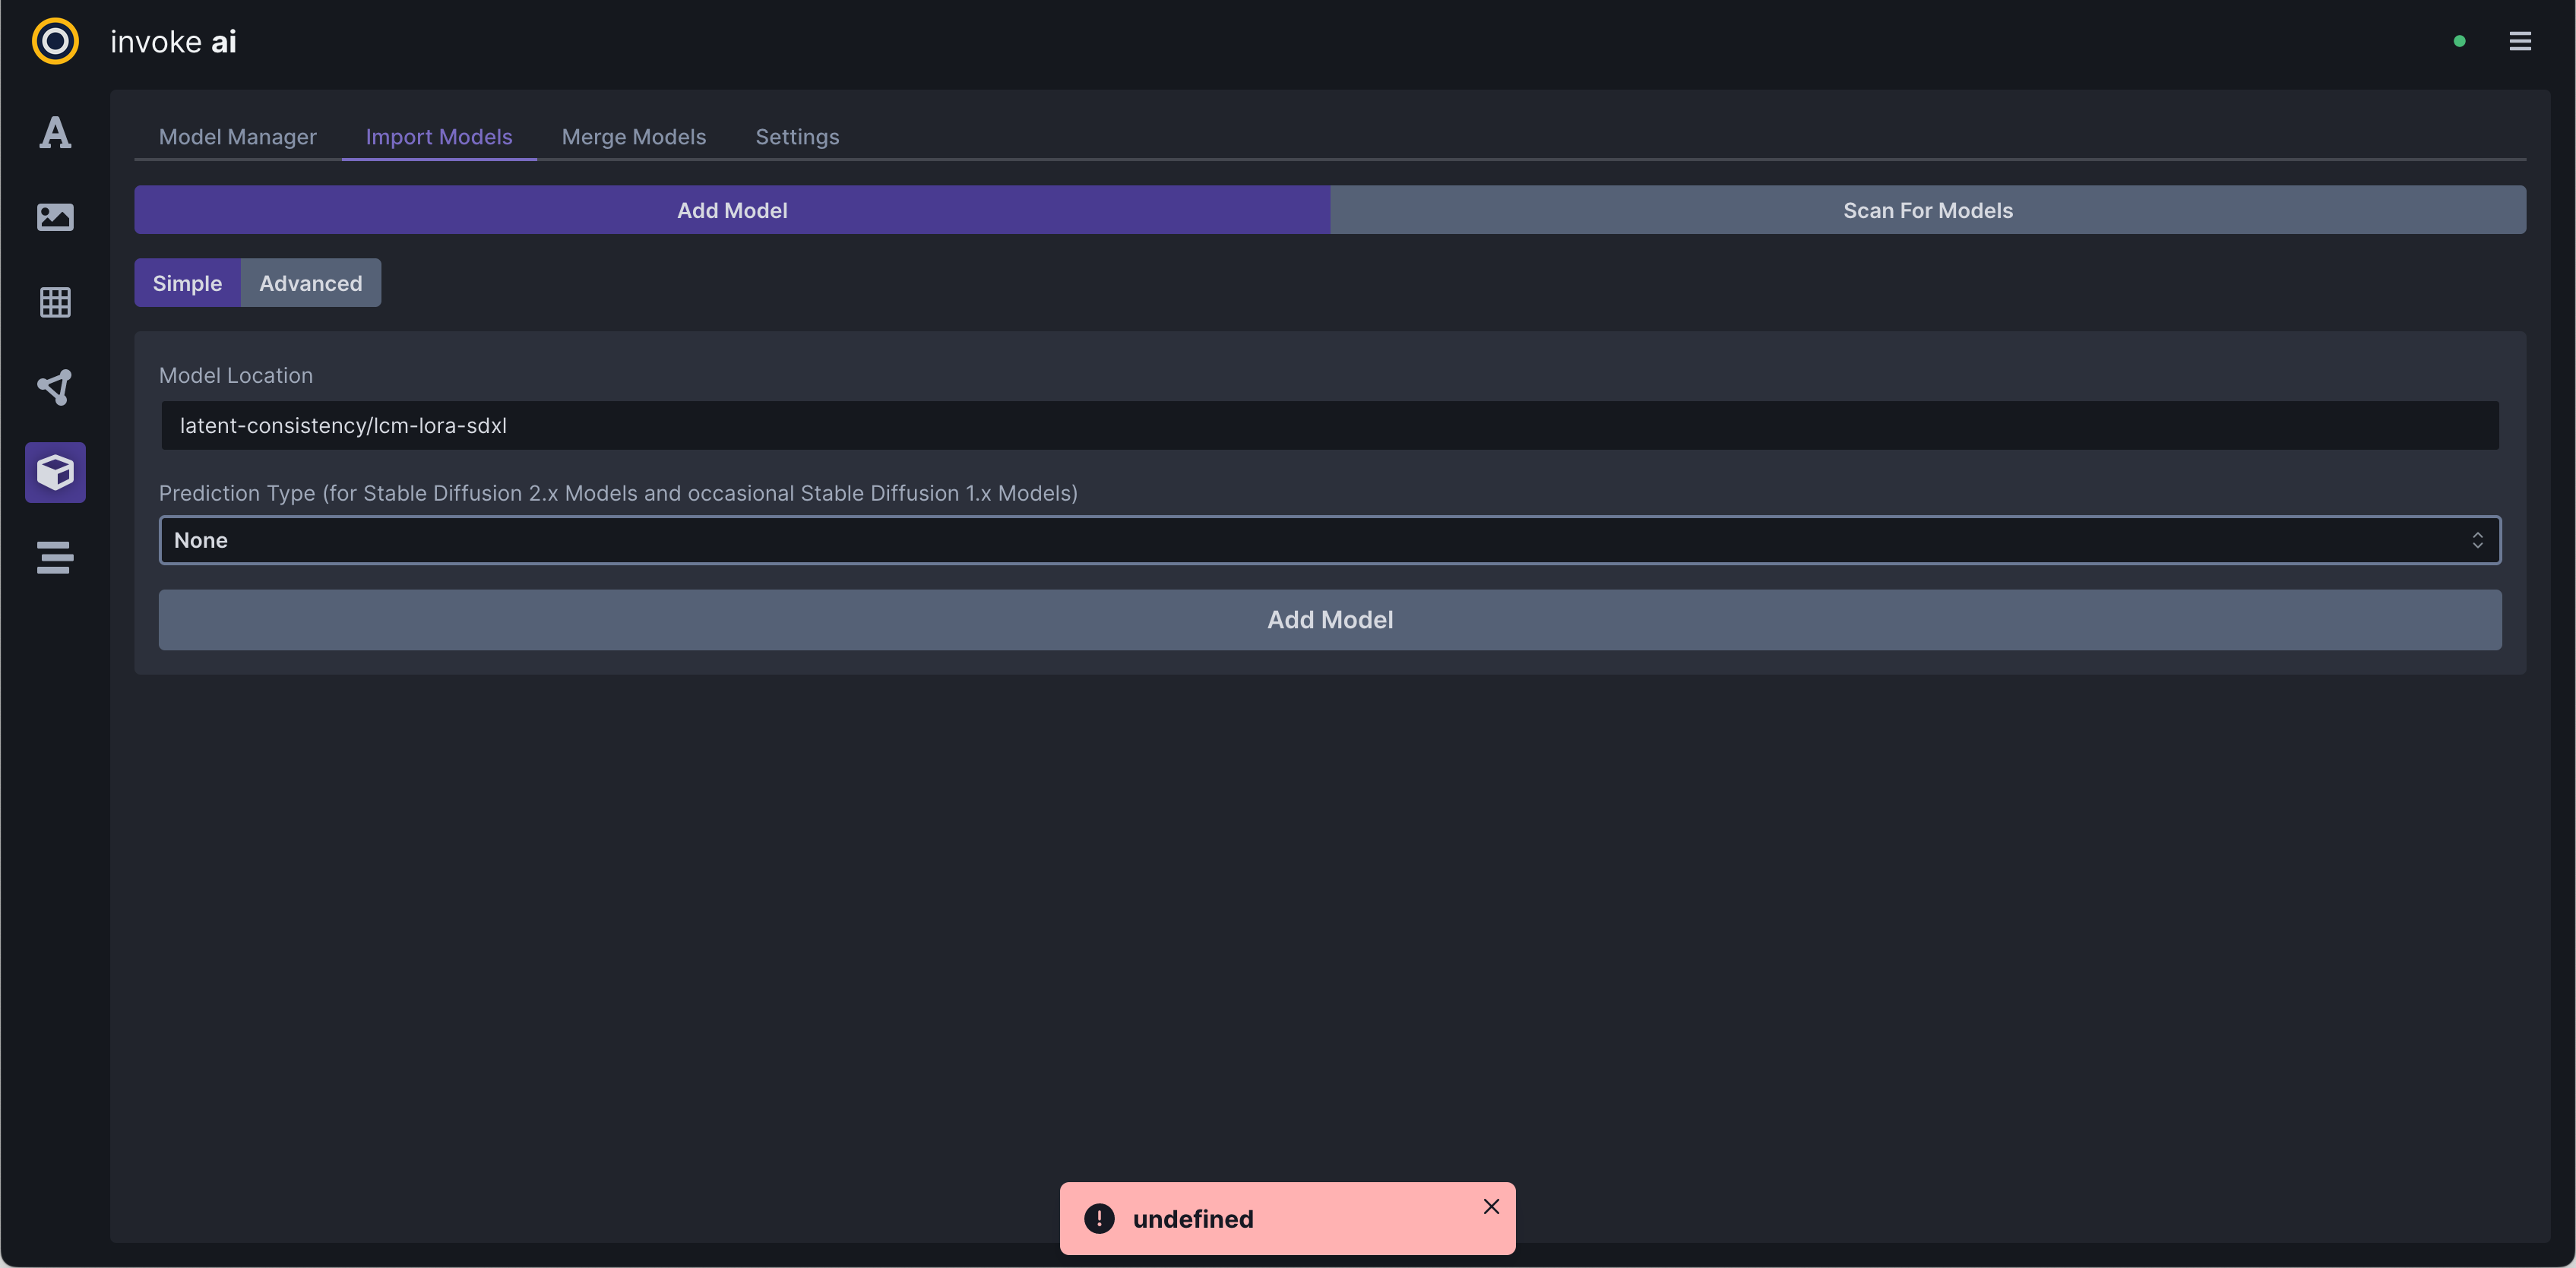Enable Simple import mode
The height and width of the screenshot is (1268, 2576).
[187, 283]
